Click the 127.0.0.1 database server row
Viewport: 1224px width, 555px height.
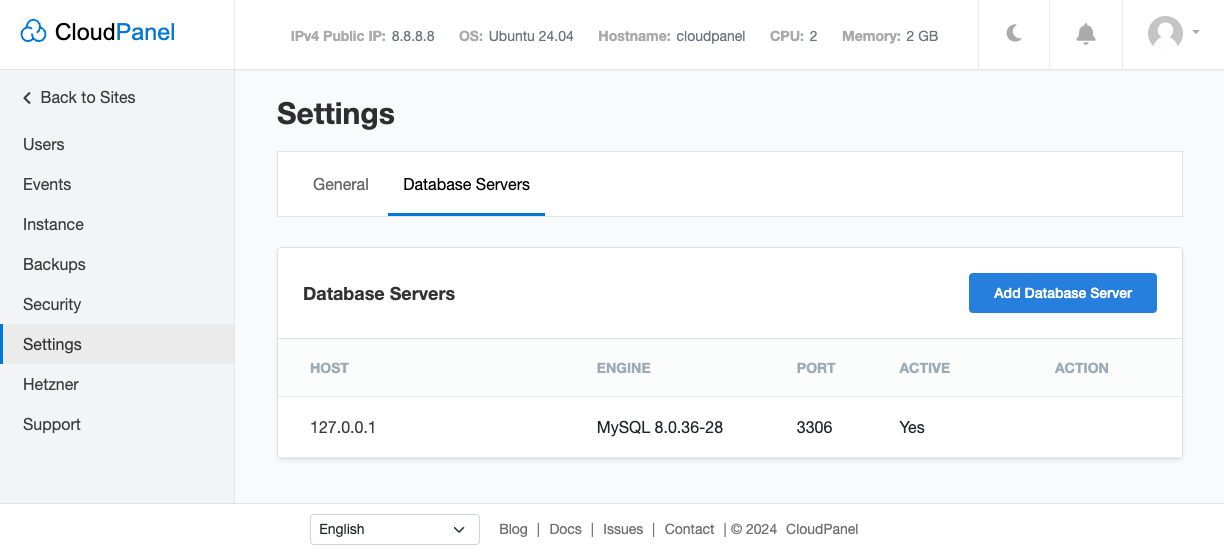point(343,427)
